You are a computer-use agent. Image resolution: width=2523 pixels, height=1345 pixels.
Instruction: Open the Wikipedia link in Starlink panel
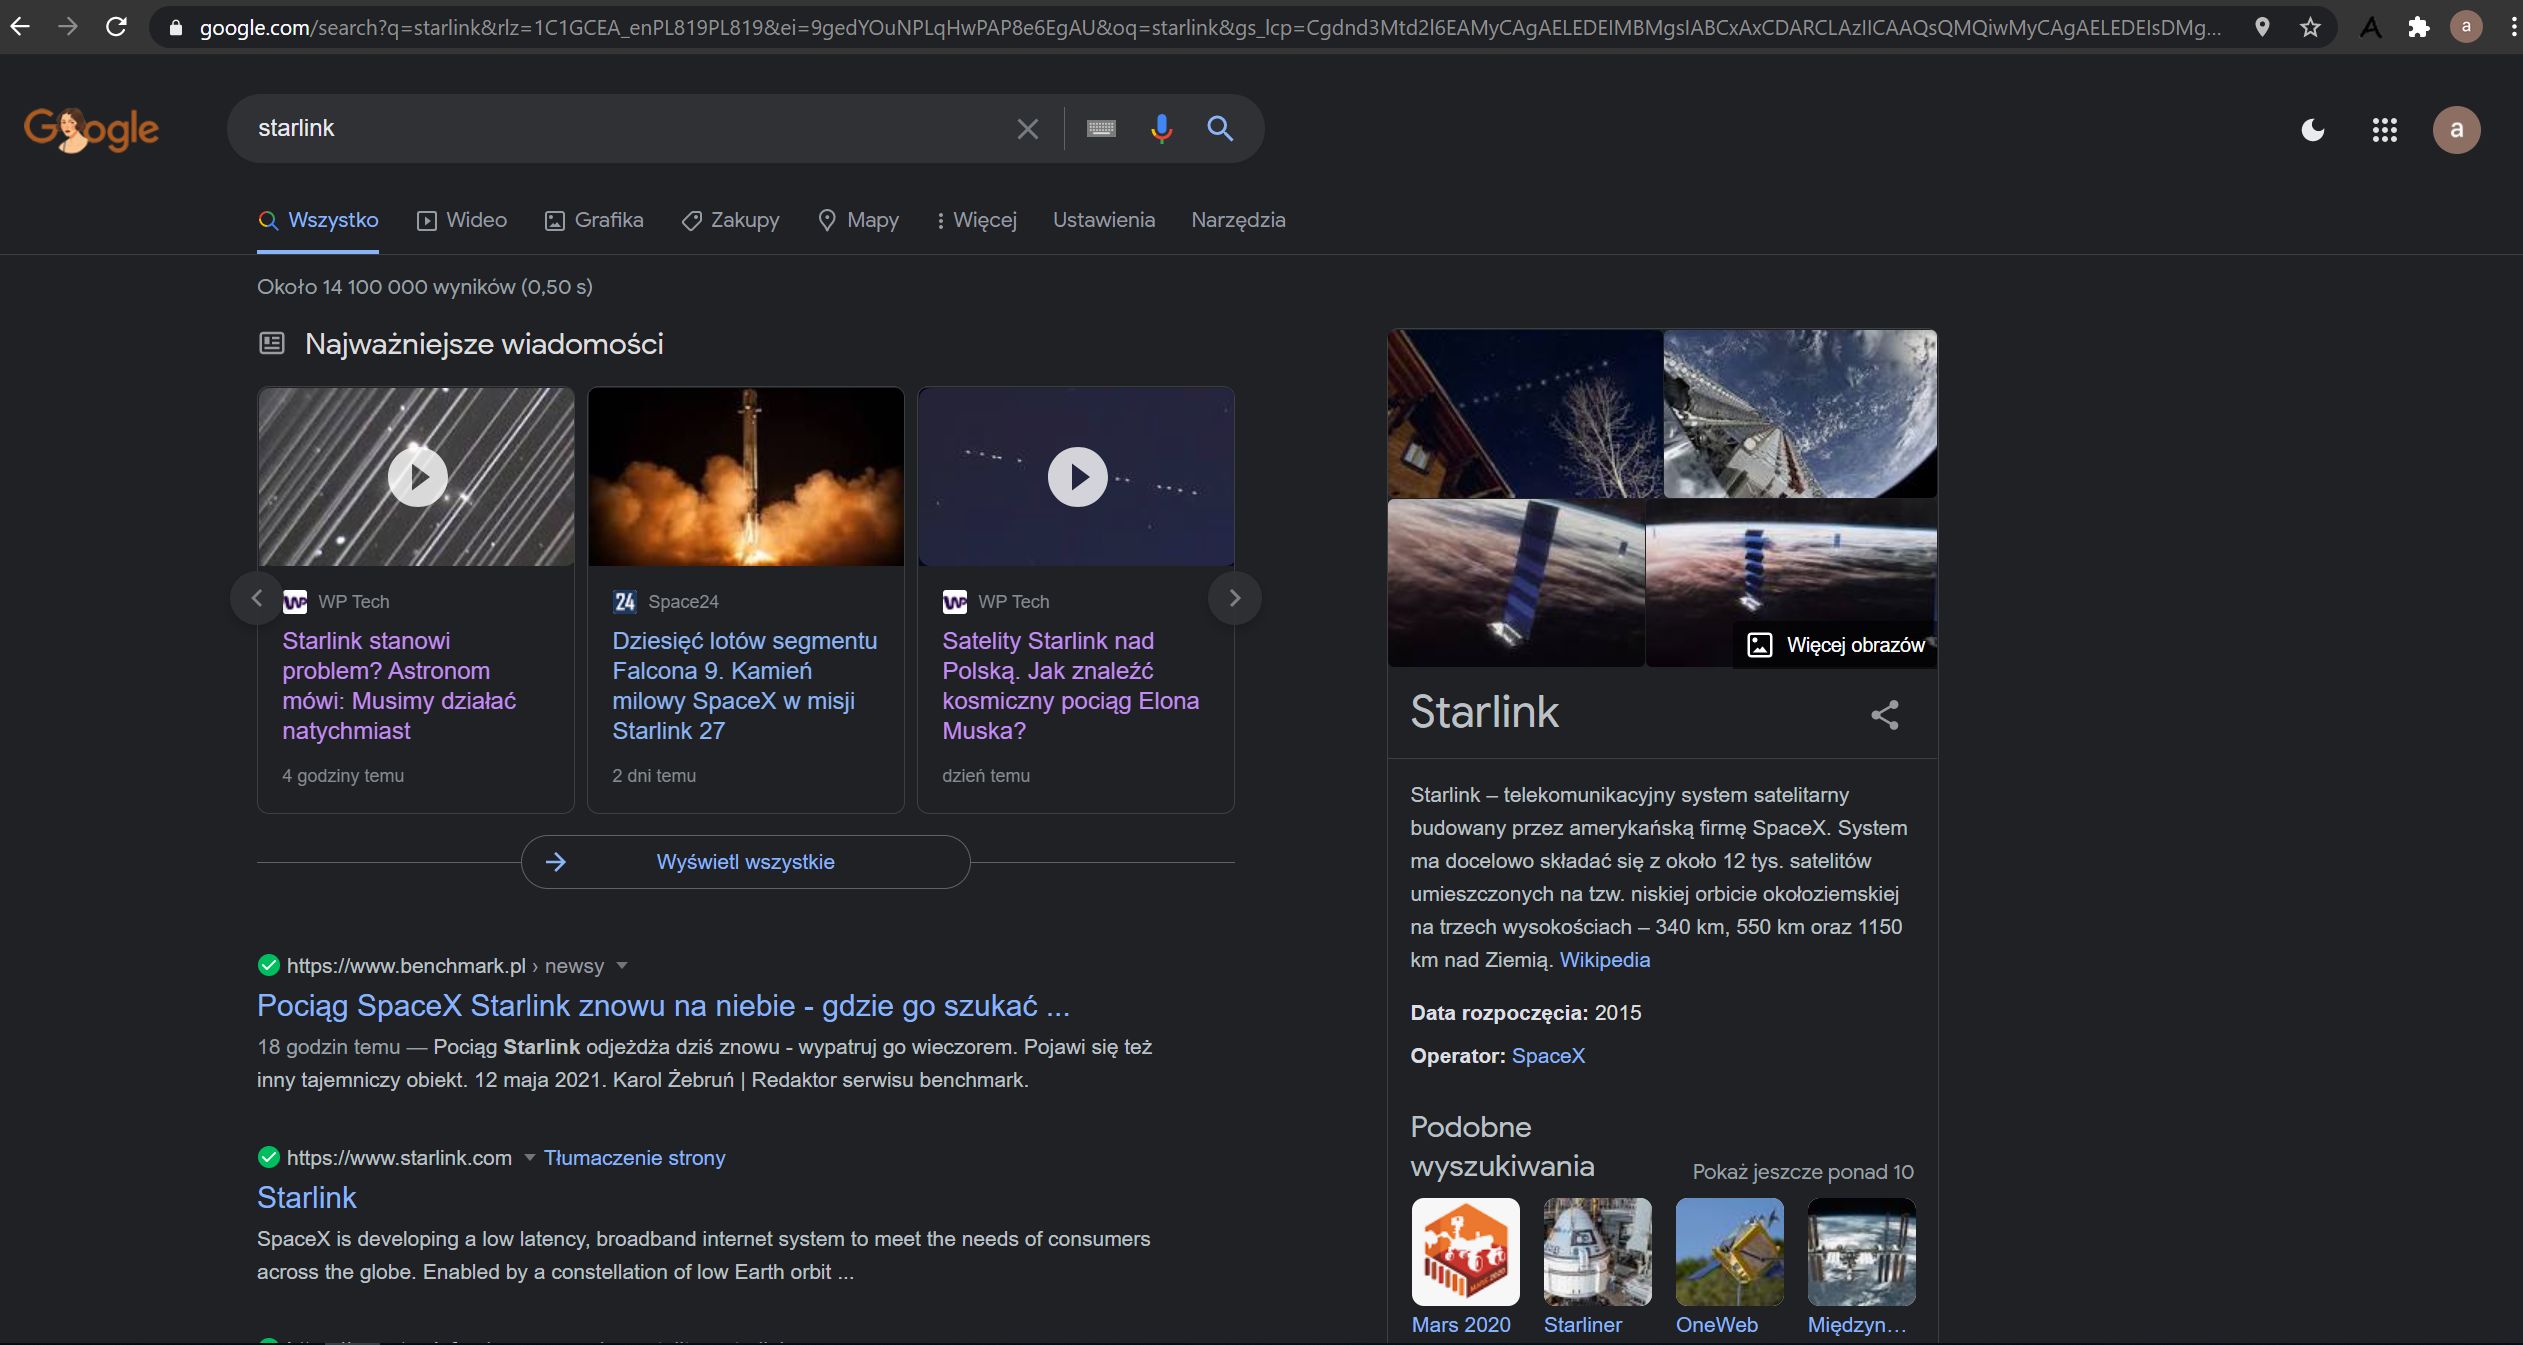(x=1604, y=960)
